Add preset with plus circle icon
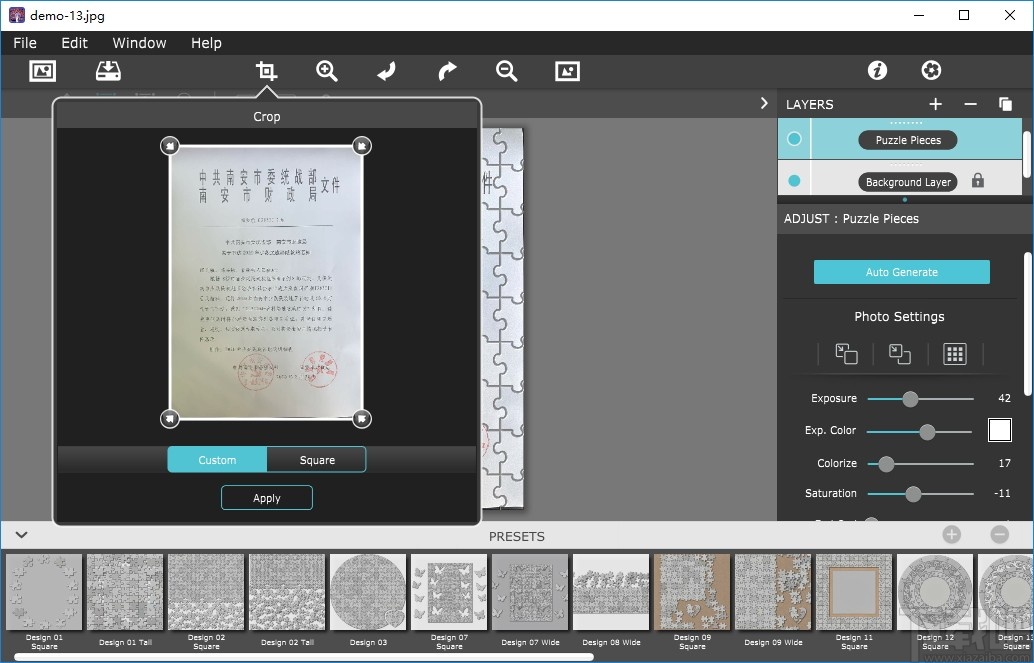The image size is (1034, 663). 951,534
